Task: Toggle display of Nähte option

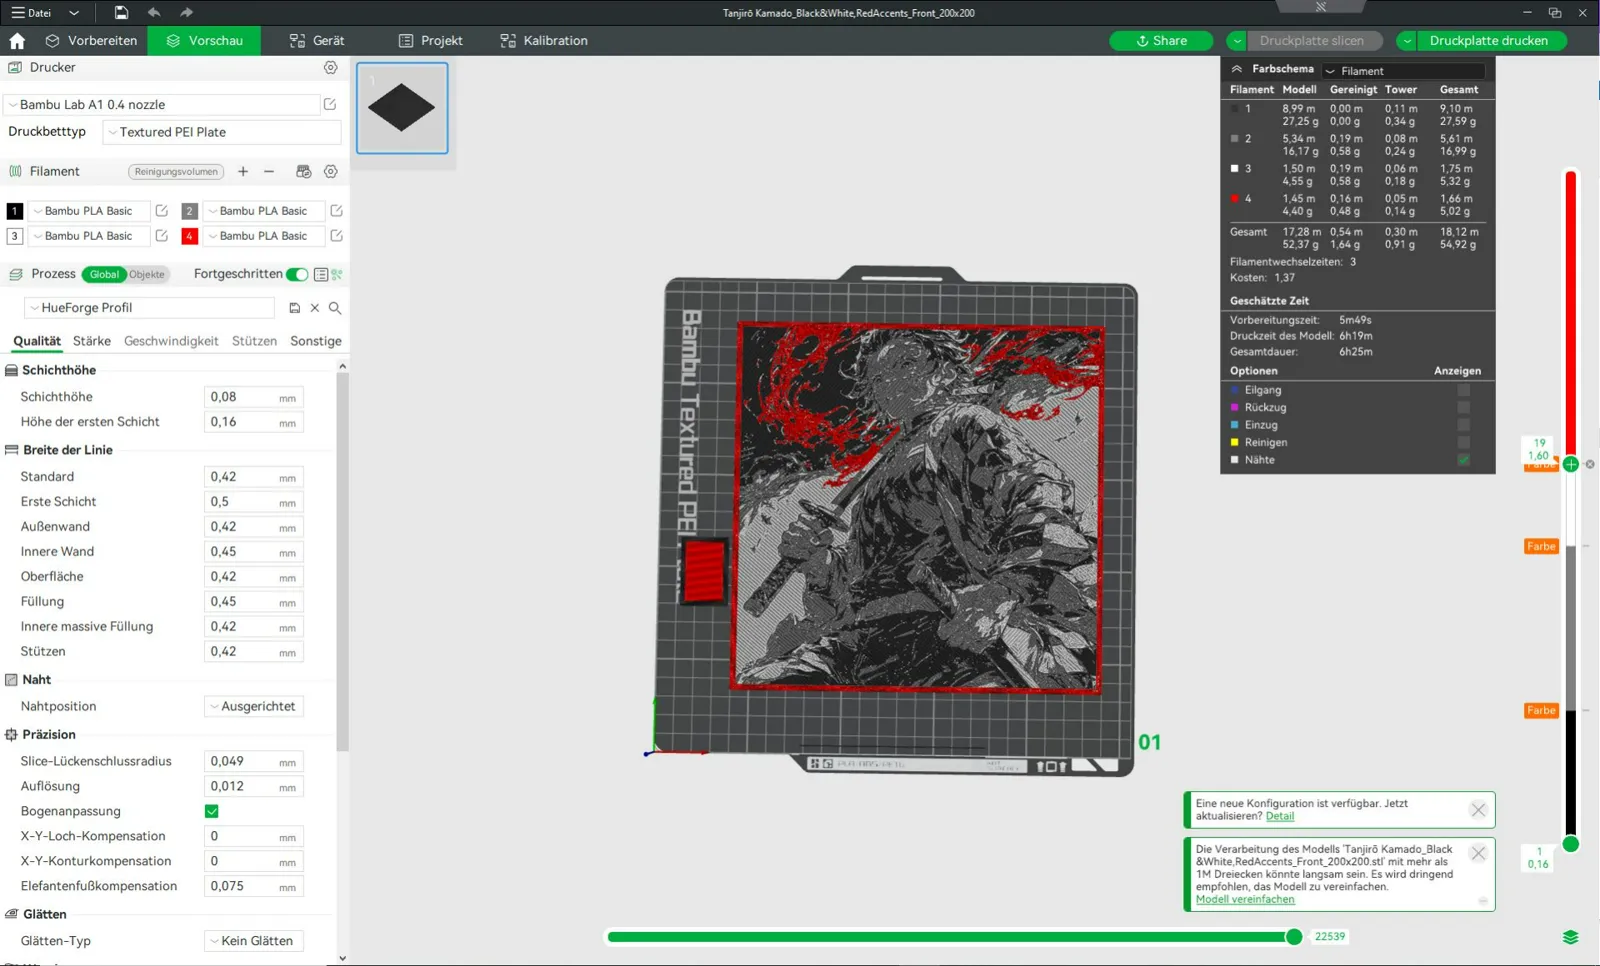Action: click(x=1464, y=460)
